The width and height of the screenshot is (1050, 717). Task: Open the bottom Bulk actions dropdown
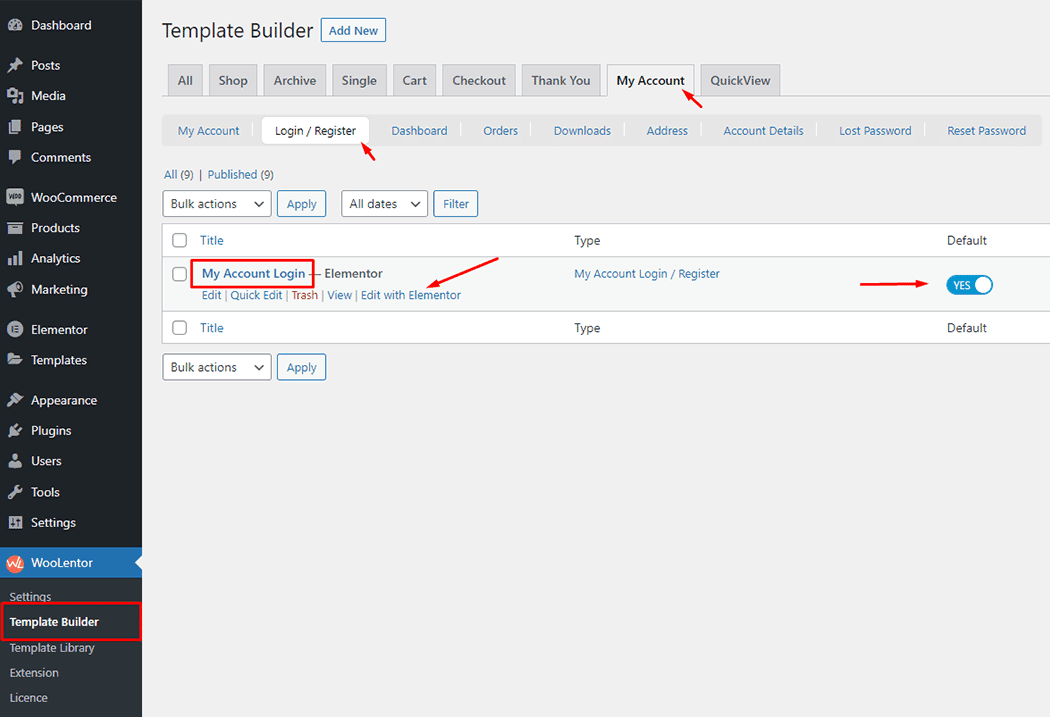[216, 367]
